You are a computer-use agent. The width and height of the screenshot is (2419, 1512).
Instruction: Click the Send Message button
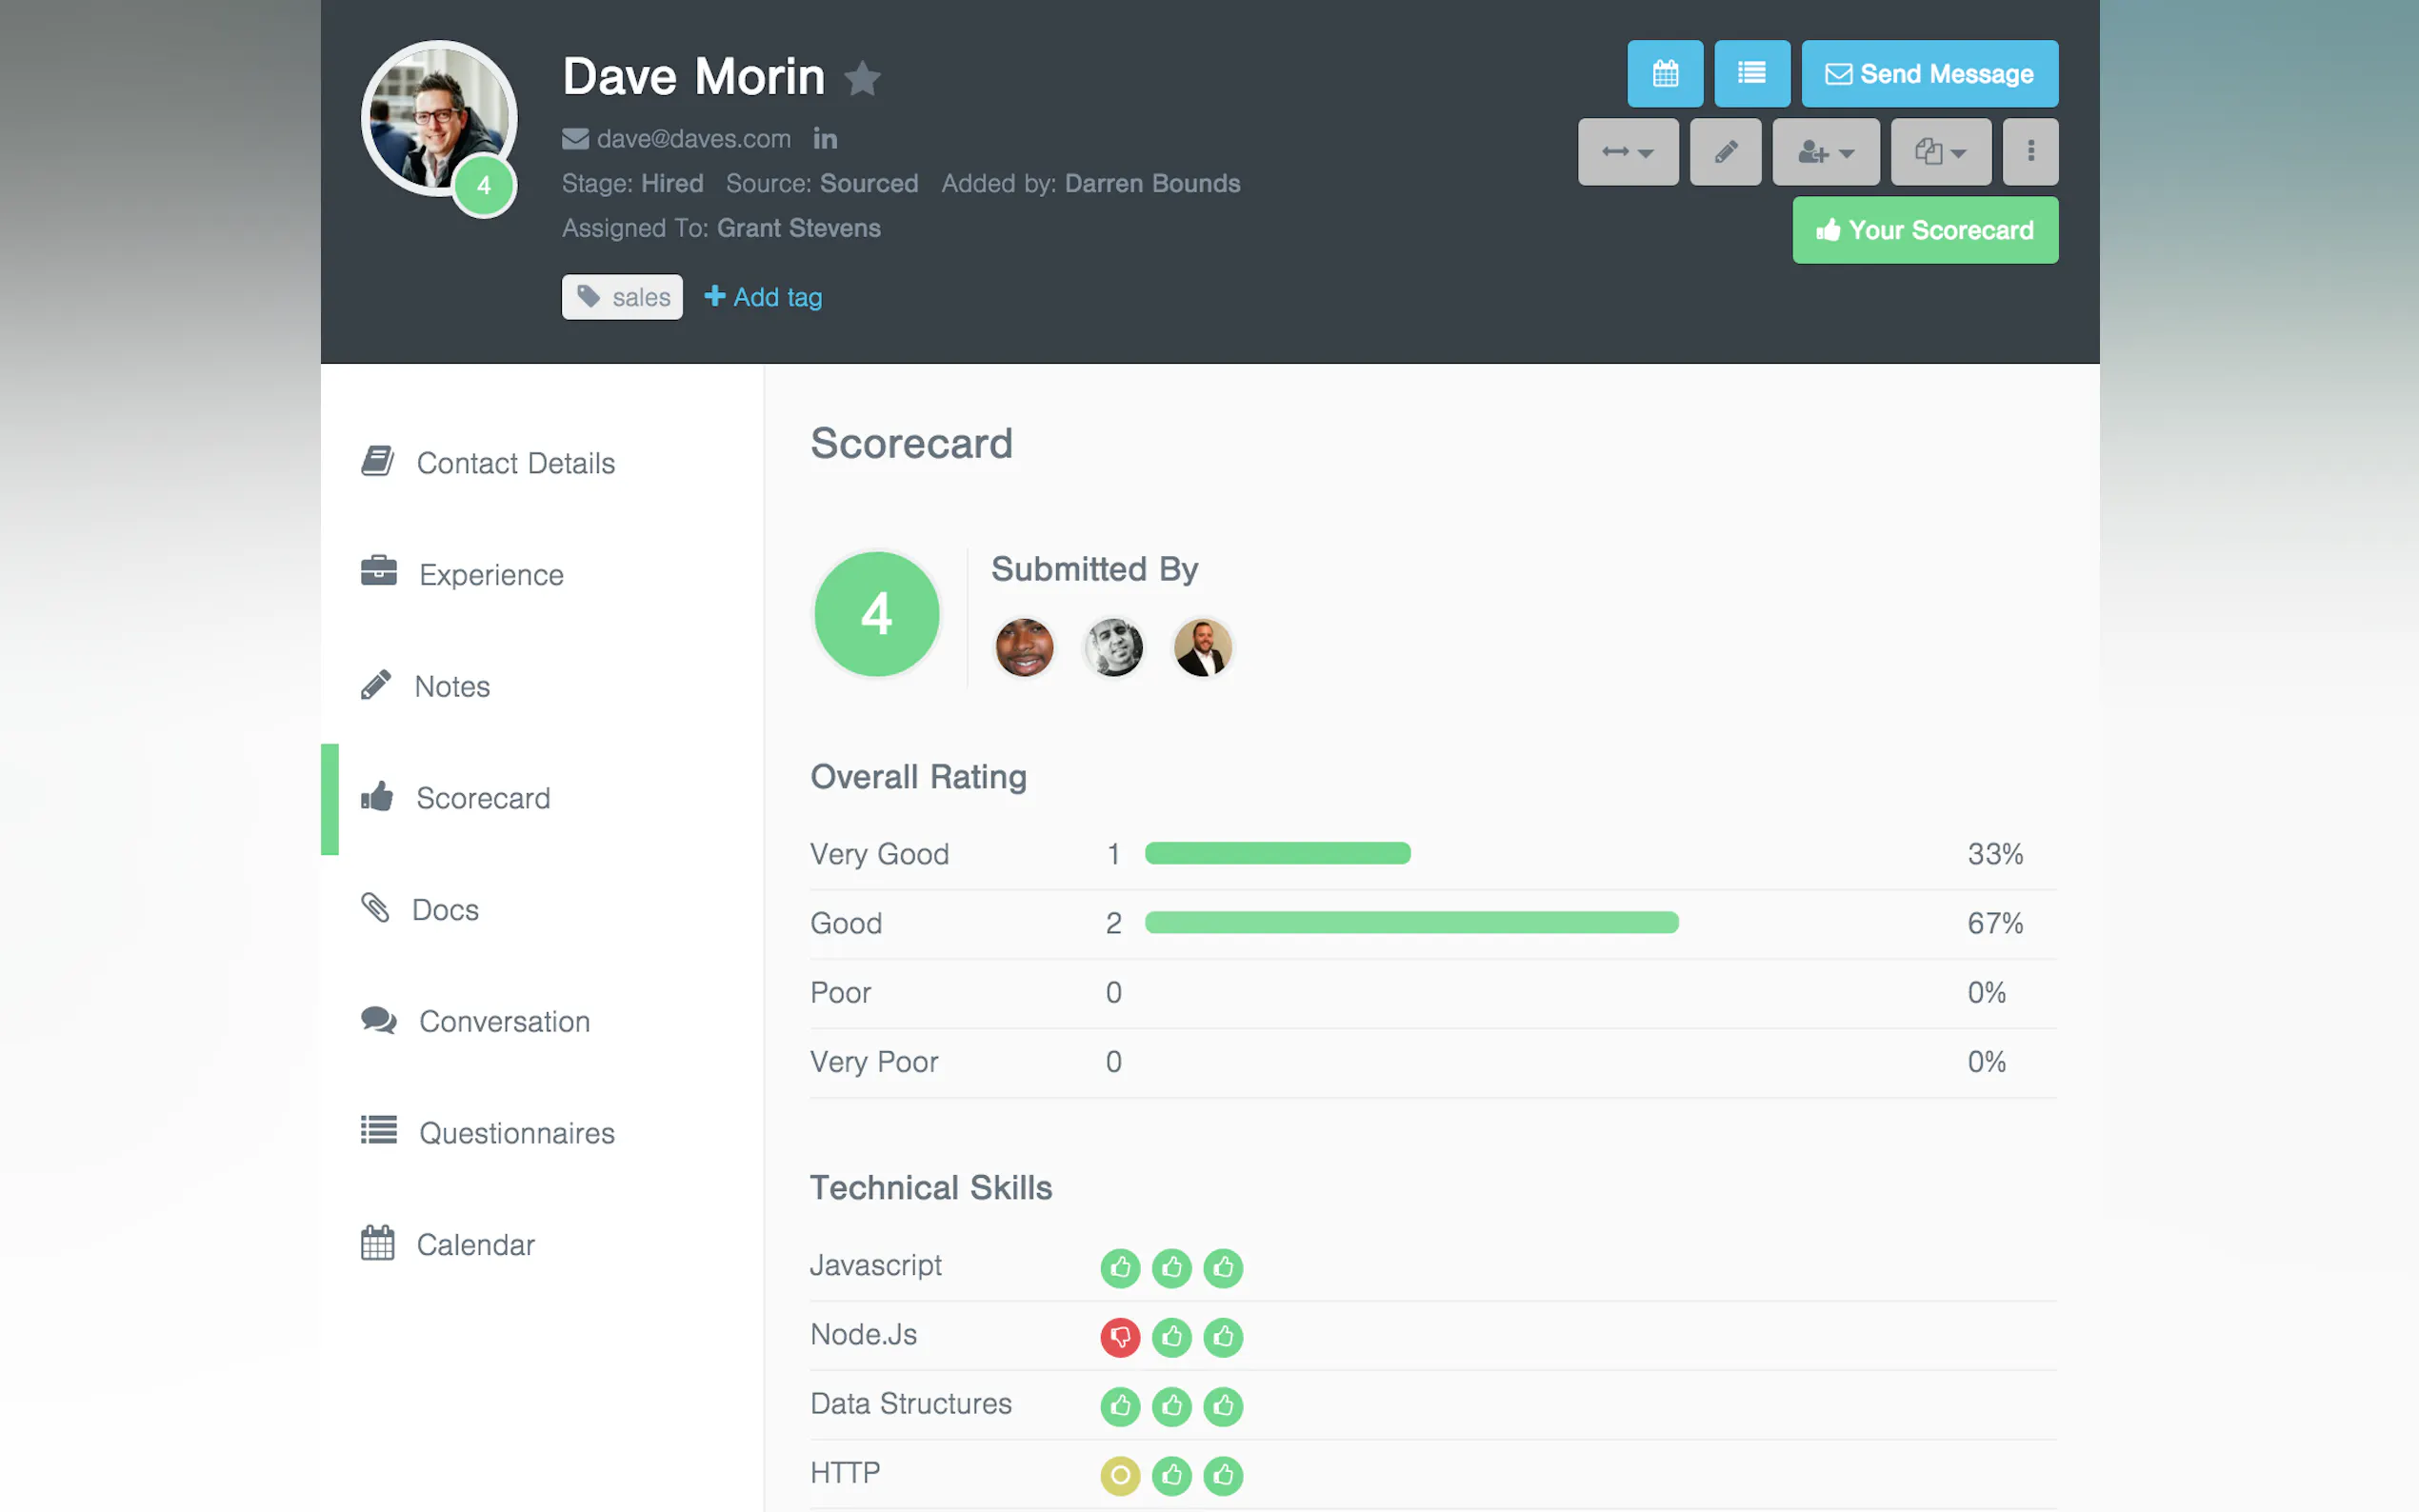[x=1928, y=74]
